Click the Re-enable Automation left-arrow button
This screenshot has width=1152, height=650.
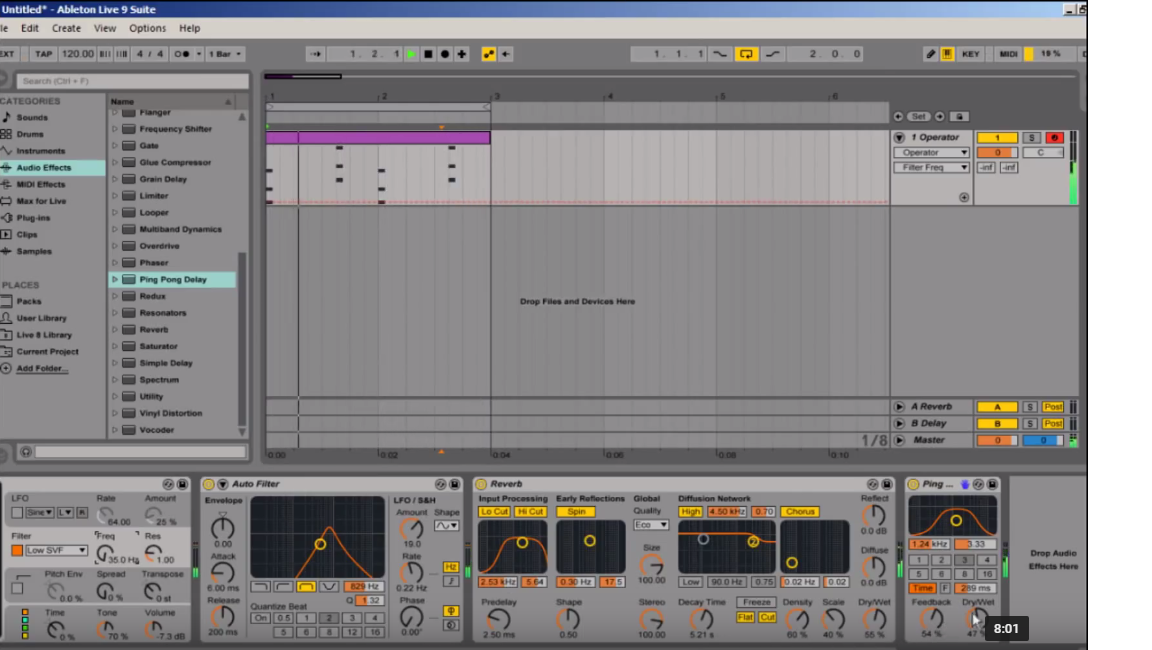coord(505,54)
